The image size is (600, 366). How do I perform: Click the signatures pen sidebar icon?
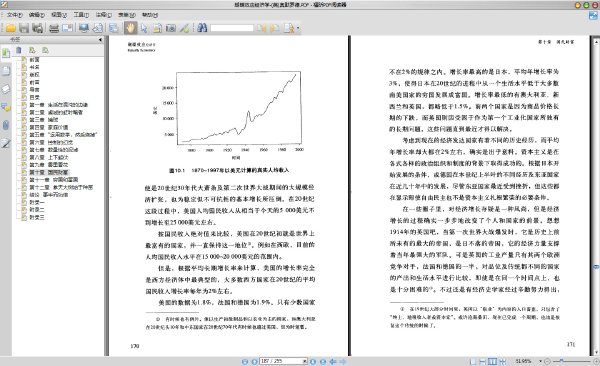coord(6,144)
